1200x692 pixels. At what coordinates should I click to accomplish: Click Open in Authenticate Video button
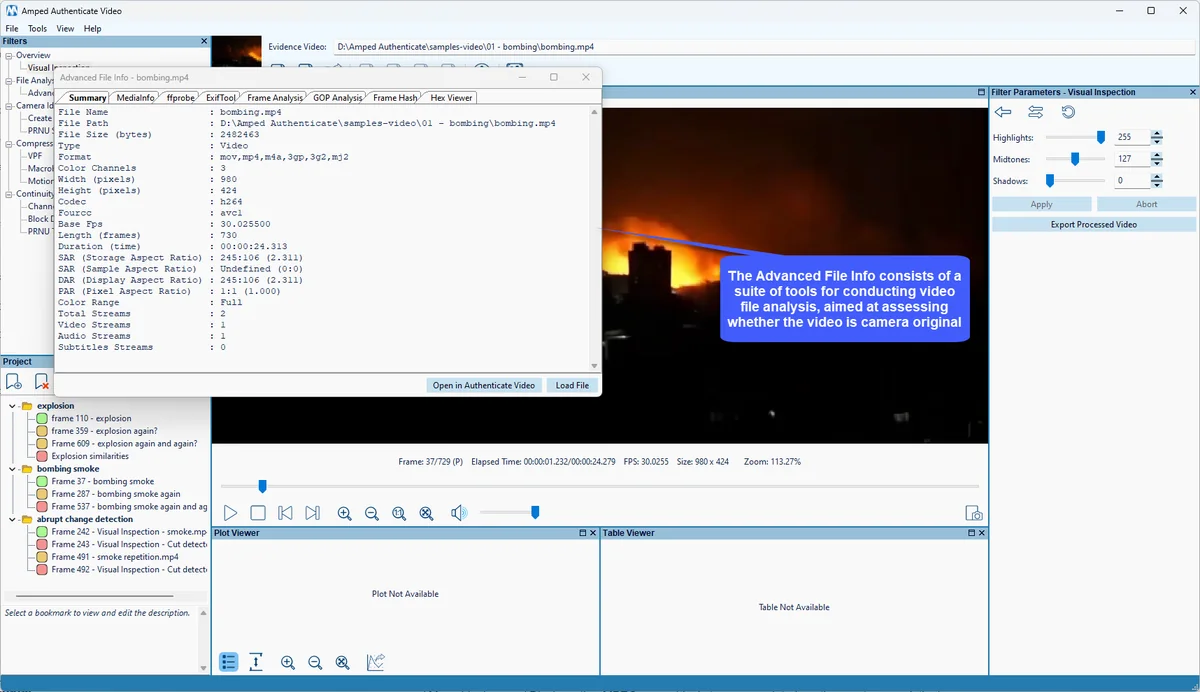pos(485,385)
